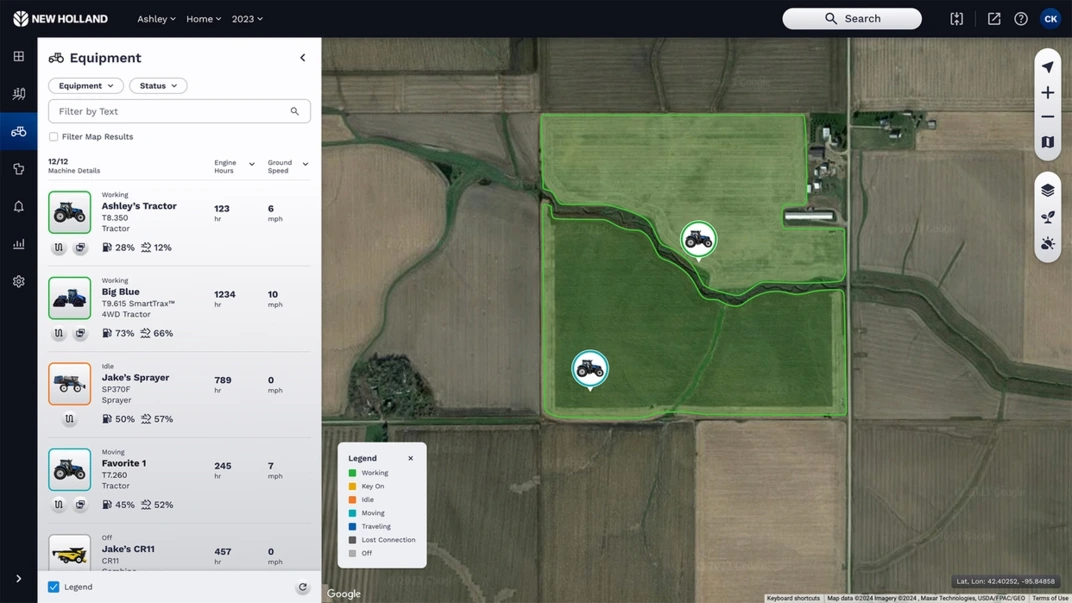Image resolution: width=1072 pixels, height=603 pixels.
Task: Toggle the Legend checkbox at bottom
Action: (53, 587)
